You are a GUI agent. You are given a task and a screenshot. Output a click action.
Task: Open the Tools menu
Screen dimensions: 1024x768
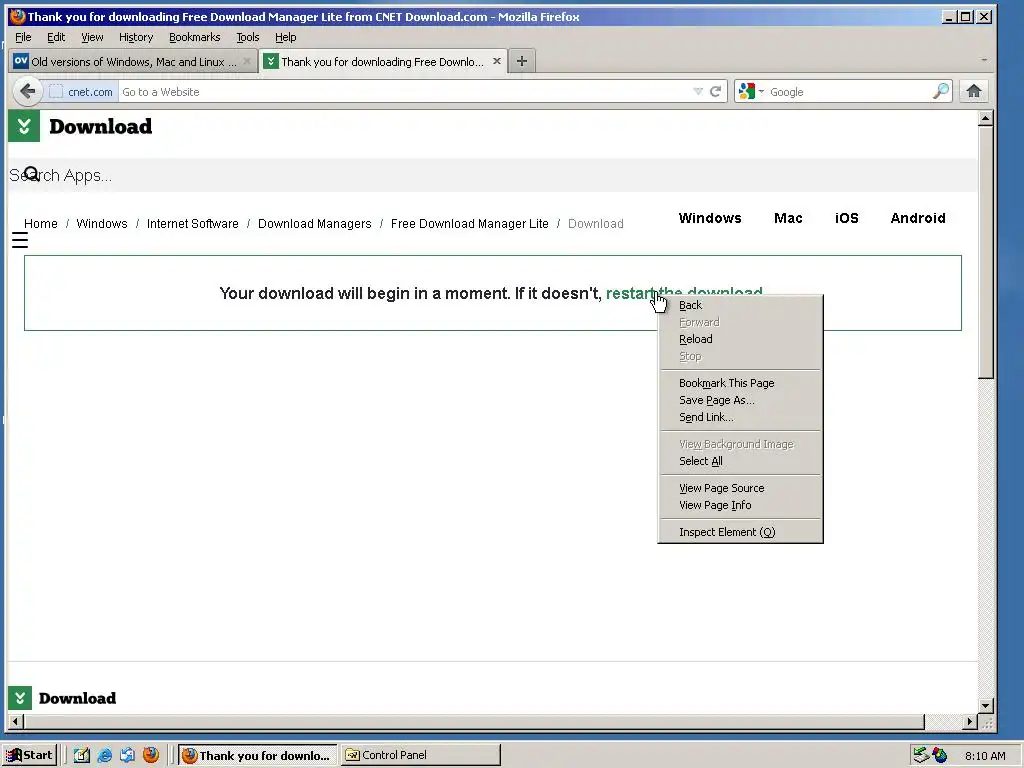[x=248, y=37]
